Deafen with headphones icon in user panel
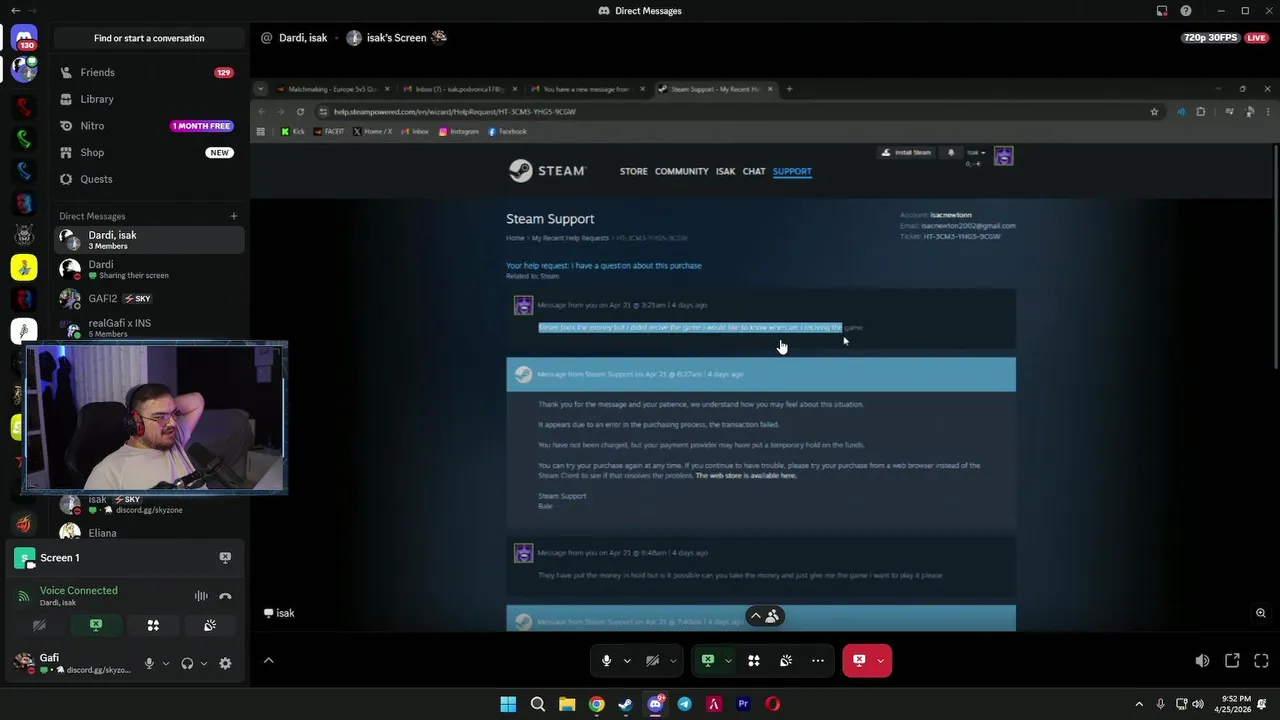This screenshot has width=1280, height=720. pos(187,663)
